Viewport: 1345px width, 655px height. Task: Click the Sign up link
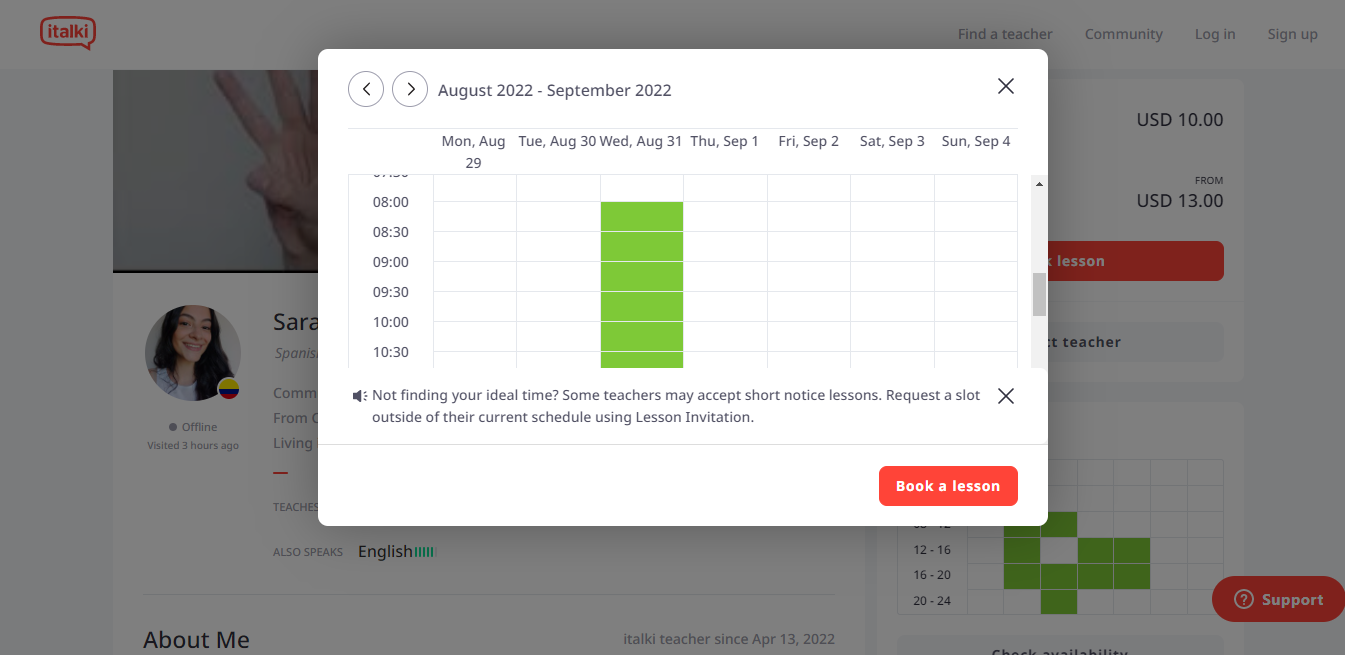coord(1292,34)
